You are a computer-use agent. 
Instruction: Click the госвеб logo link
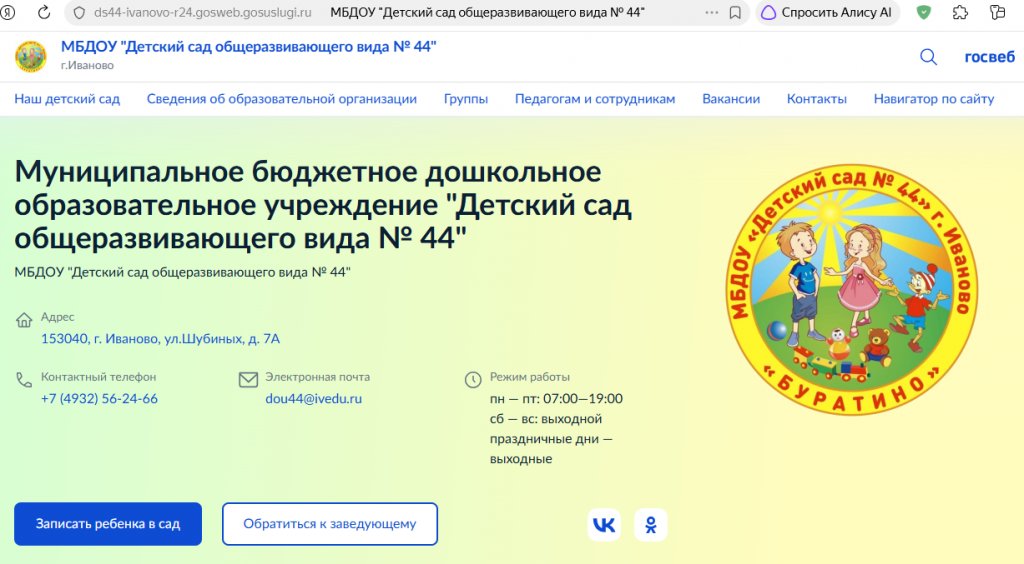coord(989,57)
